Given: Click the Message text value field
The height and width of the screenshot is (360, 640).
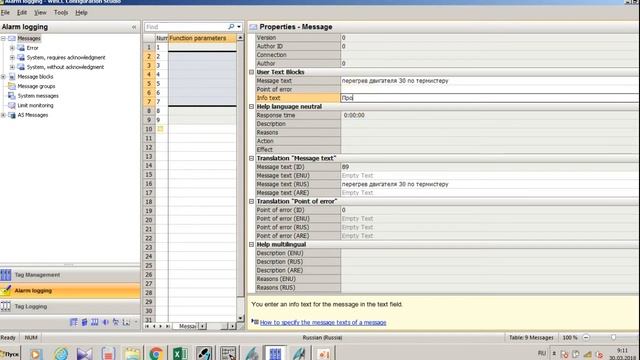Looking at the screenshot, I should point(490,81).
